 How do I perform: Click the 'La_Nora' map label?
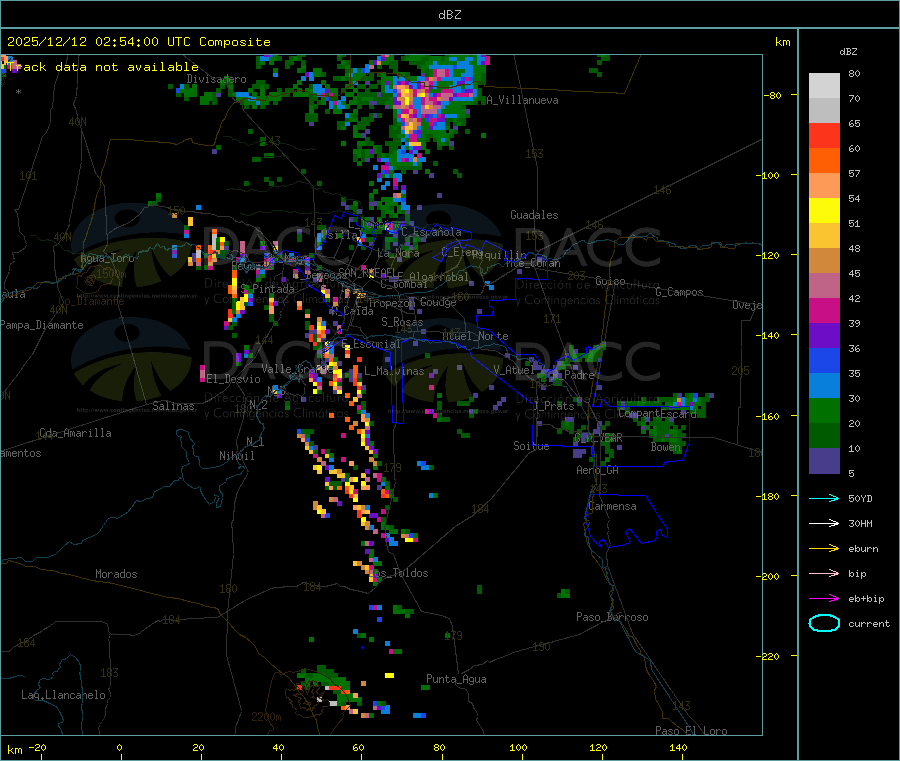pyautogui.click(x=398, y=253)
